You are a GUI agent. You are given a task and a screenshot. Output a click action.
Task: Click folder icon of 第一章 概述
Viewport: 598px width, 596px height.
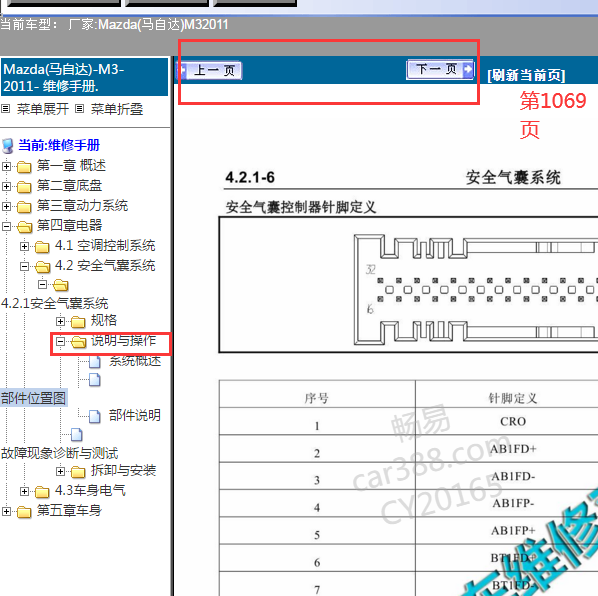coord(24,167)
